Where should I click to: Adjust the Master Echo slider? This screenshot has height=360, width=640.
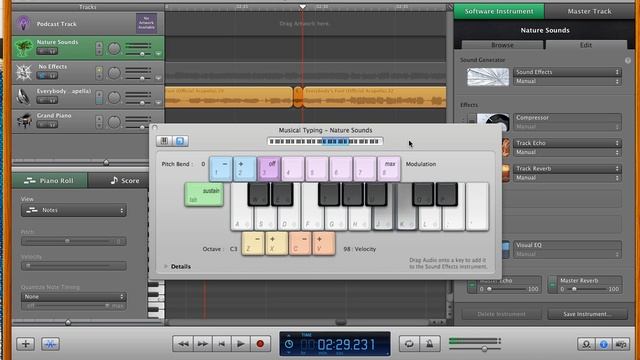click(x=506, y=289)
